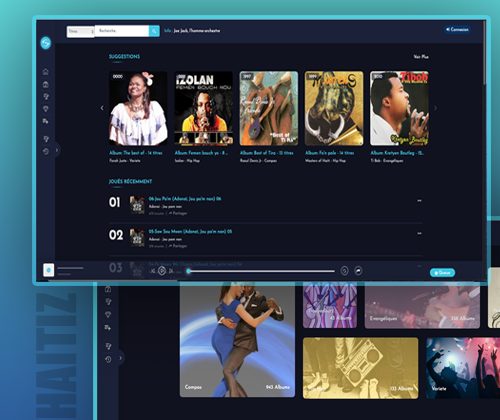This screenshot has height=420, width=500.
Task: Click the playback progress slider
Action: pyautogui.click(x=261, y=271)
